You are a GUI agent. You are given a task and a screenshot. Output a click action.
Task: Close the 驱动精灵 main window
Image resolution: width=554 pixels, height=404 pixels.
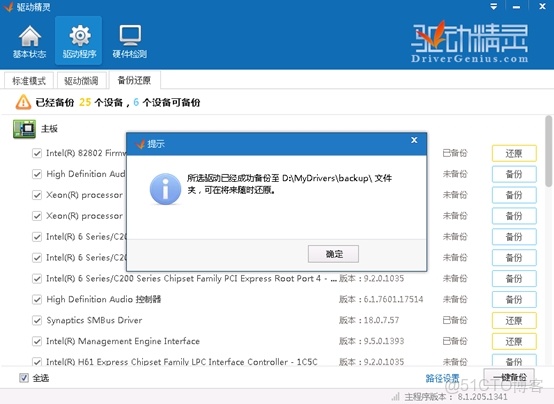[542, 6]
